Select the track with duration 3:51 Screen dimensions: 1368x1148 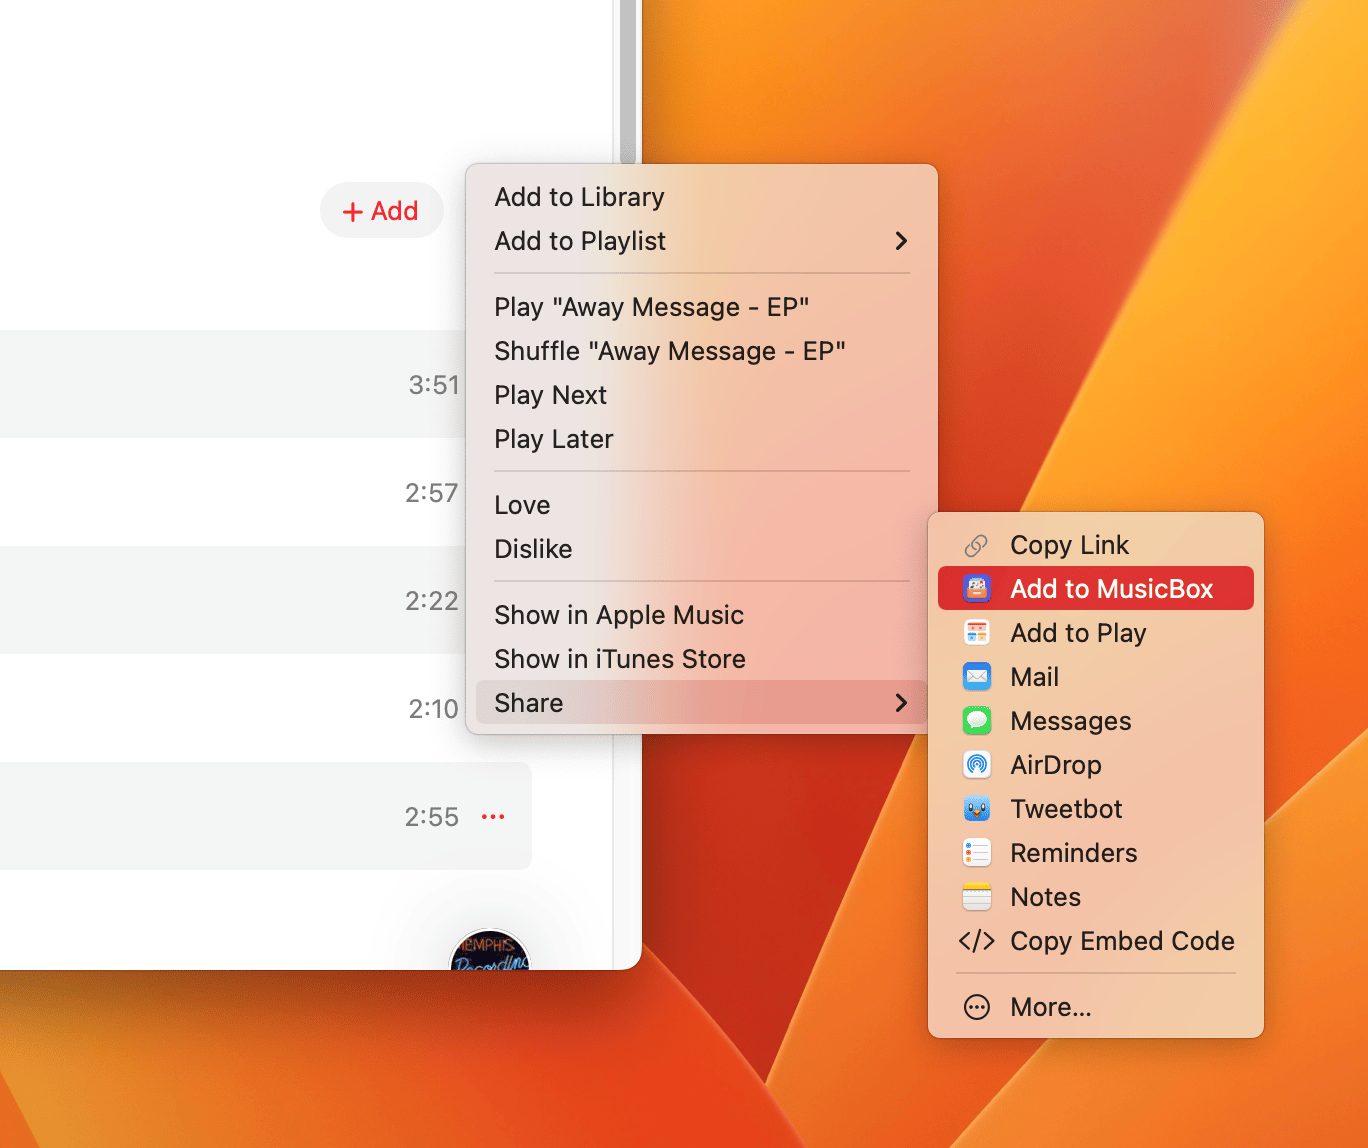(230, 384)
